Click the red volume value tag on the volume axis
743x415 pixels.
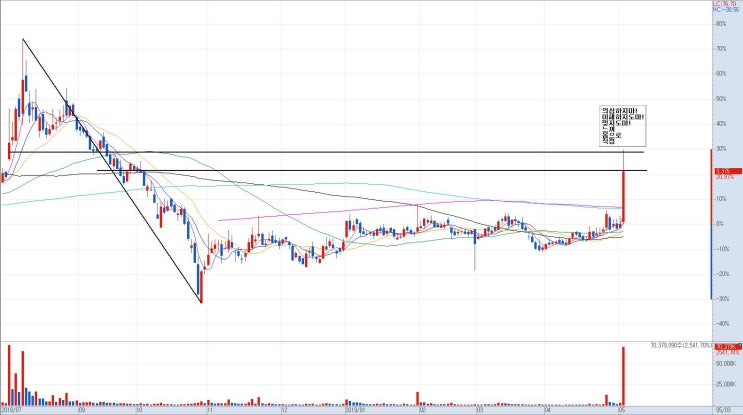[728, 347]
